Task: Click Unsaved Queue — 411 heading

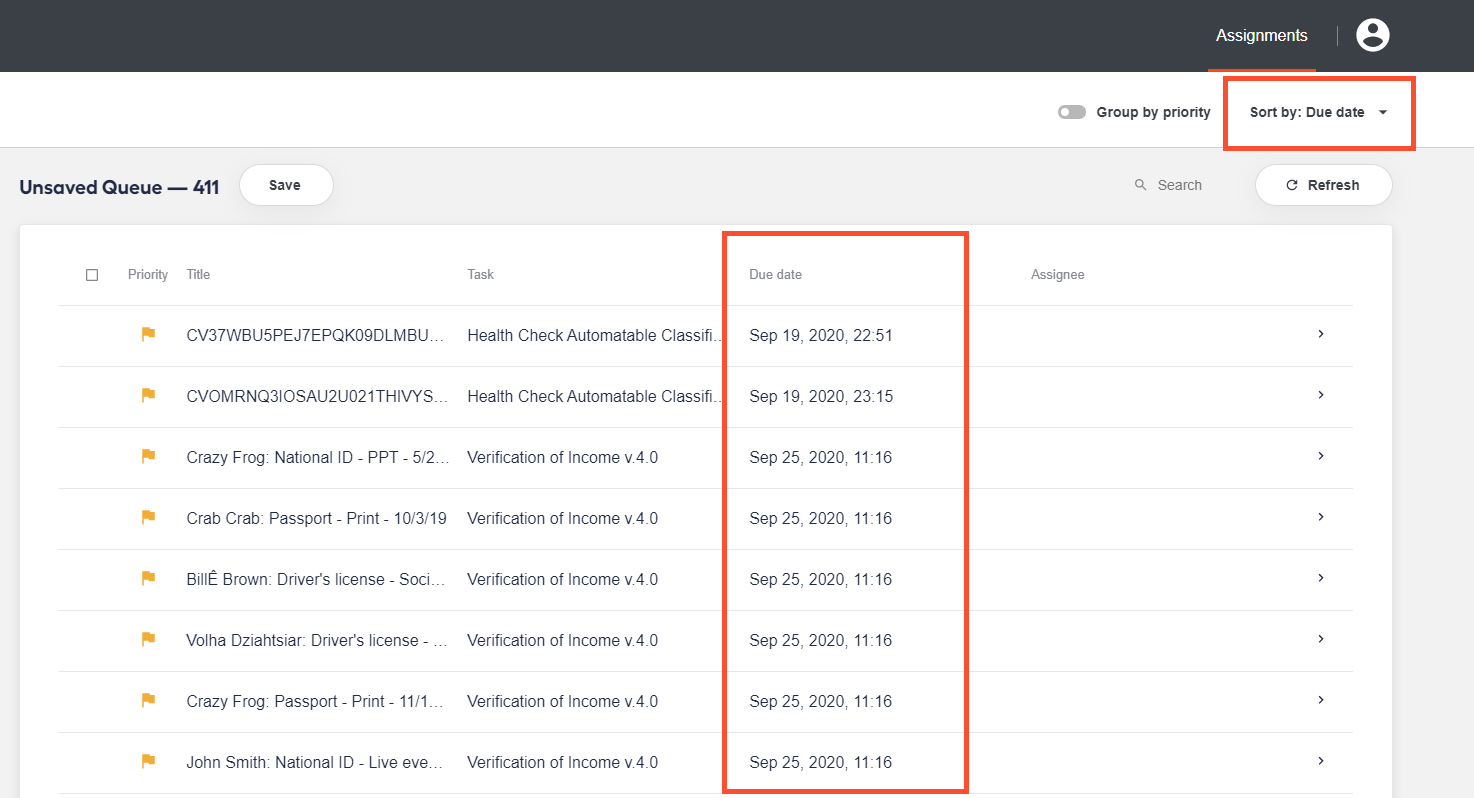Action: coord(119,187)
